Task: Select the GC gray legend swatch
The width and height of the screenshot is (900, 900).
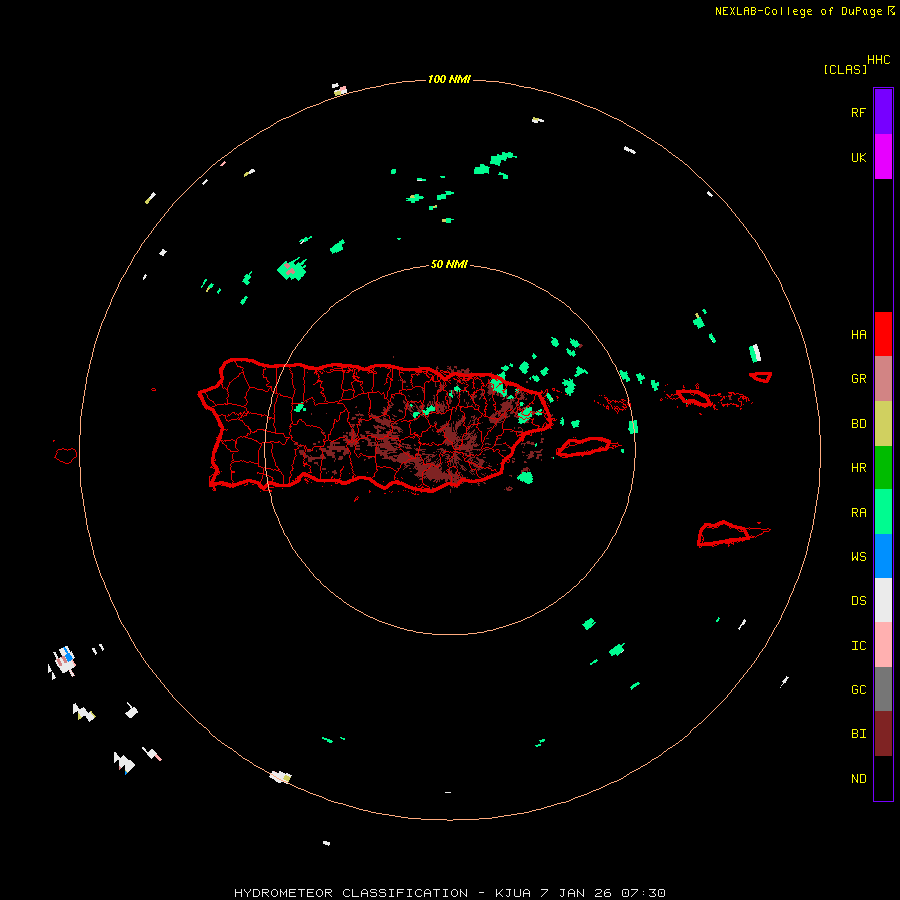Action: [883, 689]
